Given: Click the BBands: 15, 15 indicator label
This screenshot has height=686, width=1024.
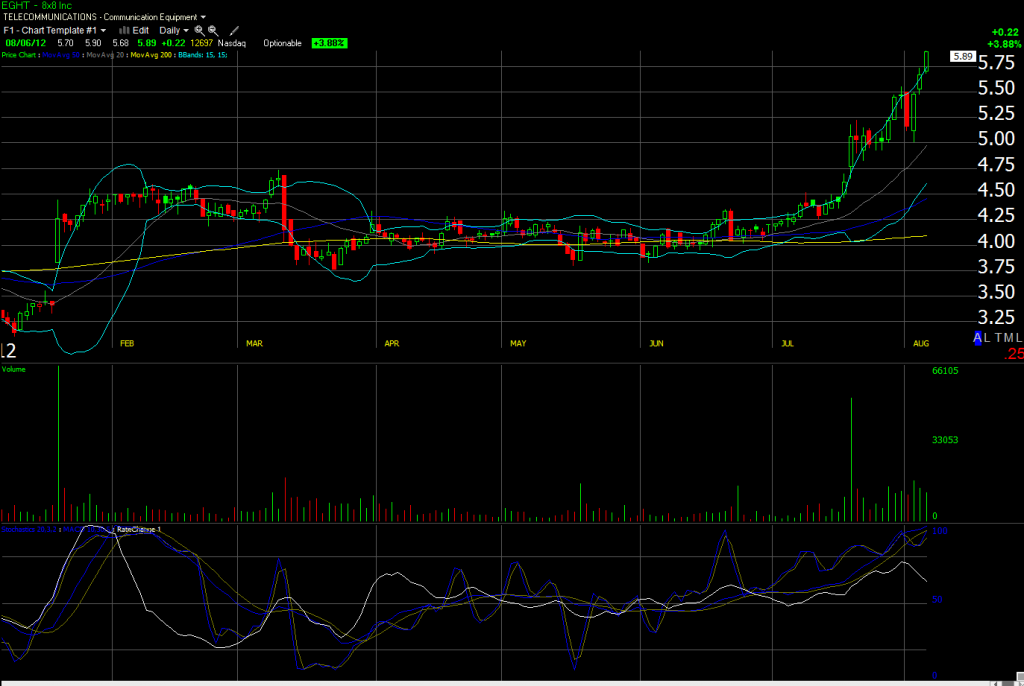Looking at the screenshot, I should pyautogui.click(x=202, y=55).
